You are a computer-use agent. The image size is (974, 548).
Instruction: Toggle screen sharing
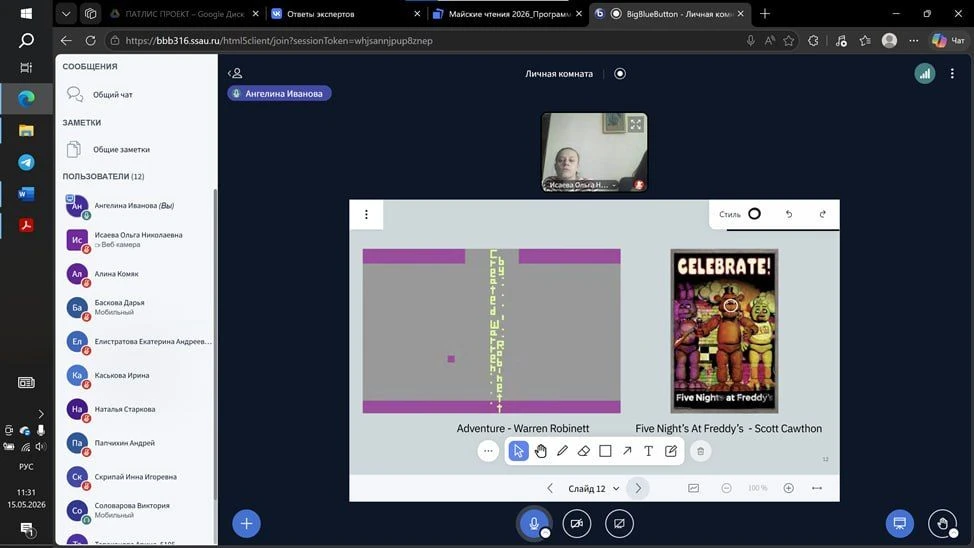point(619,523)
